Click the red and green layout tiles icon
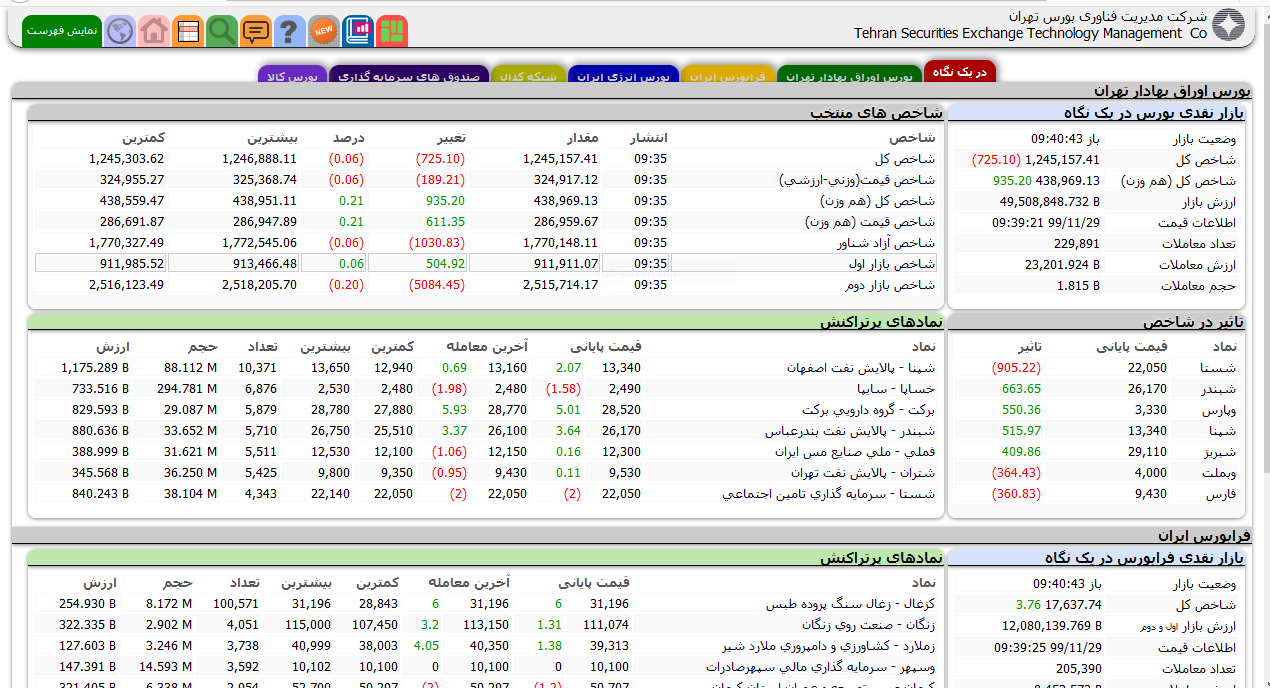 coord(392,31)
